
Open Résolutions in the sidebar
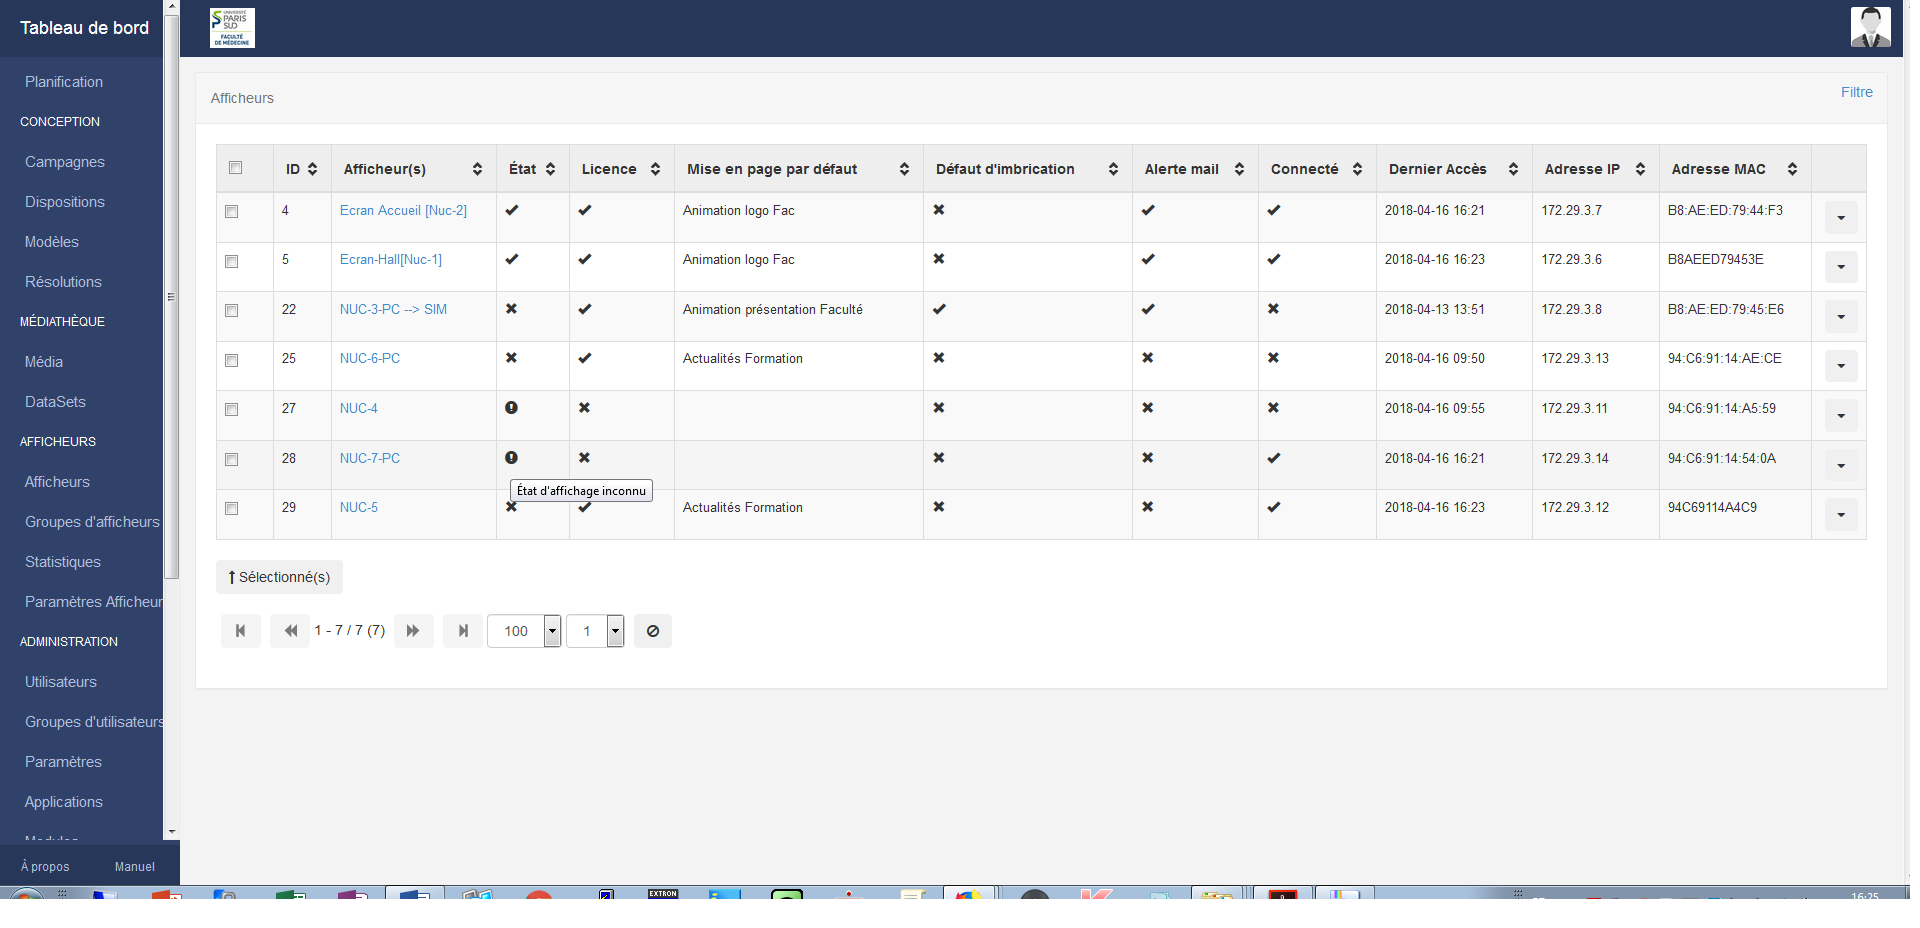(63, 282)
